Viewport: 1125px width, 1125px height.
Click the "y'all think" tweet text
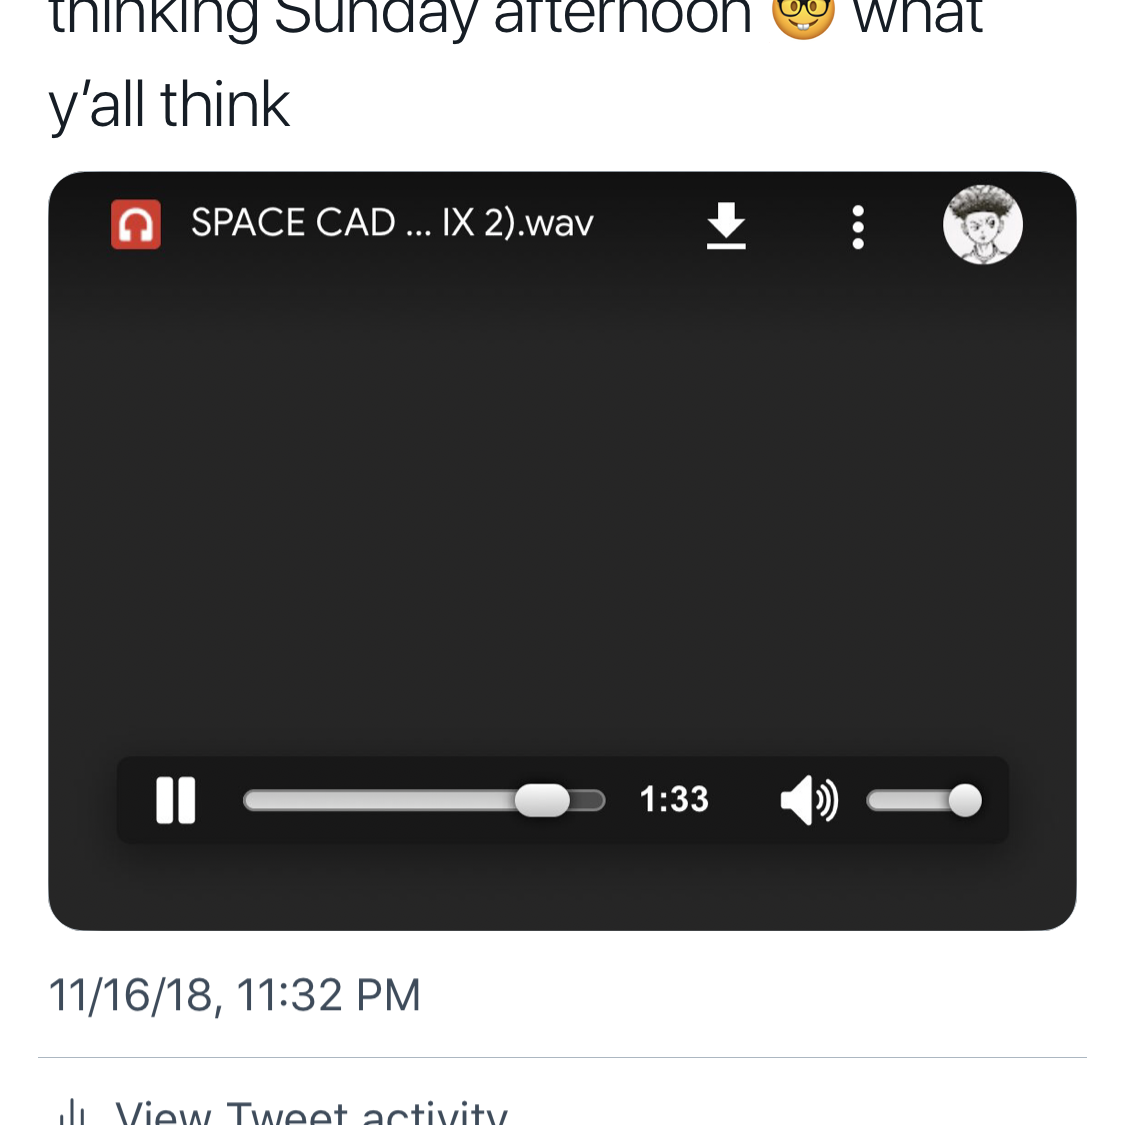[x=170, y=105]
